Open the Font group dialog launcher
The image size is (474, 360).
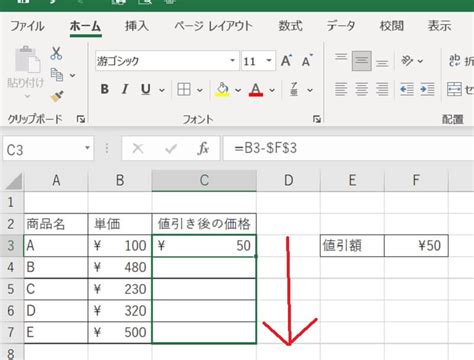pos(317,119)
